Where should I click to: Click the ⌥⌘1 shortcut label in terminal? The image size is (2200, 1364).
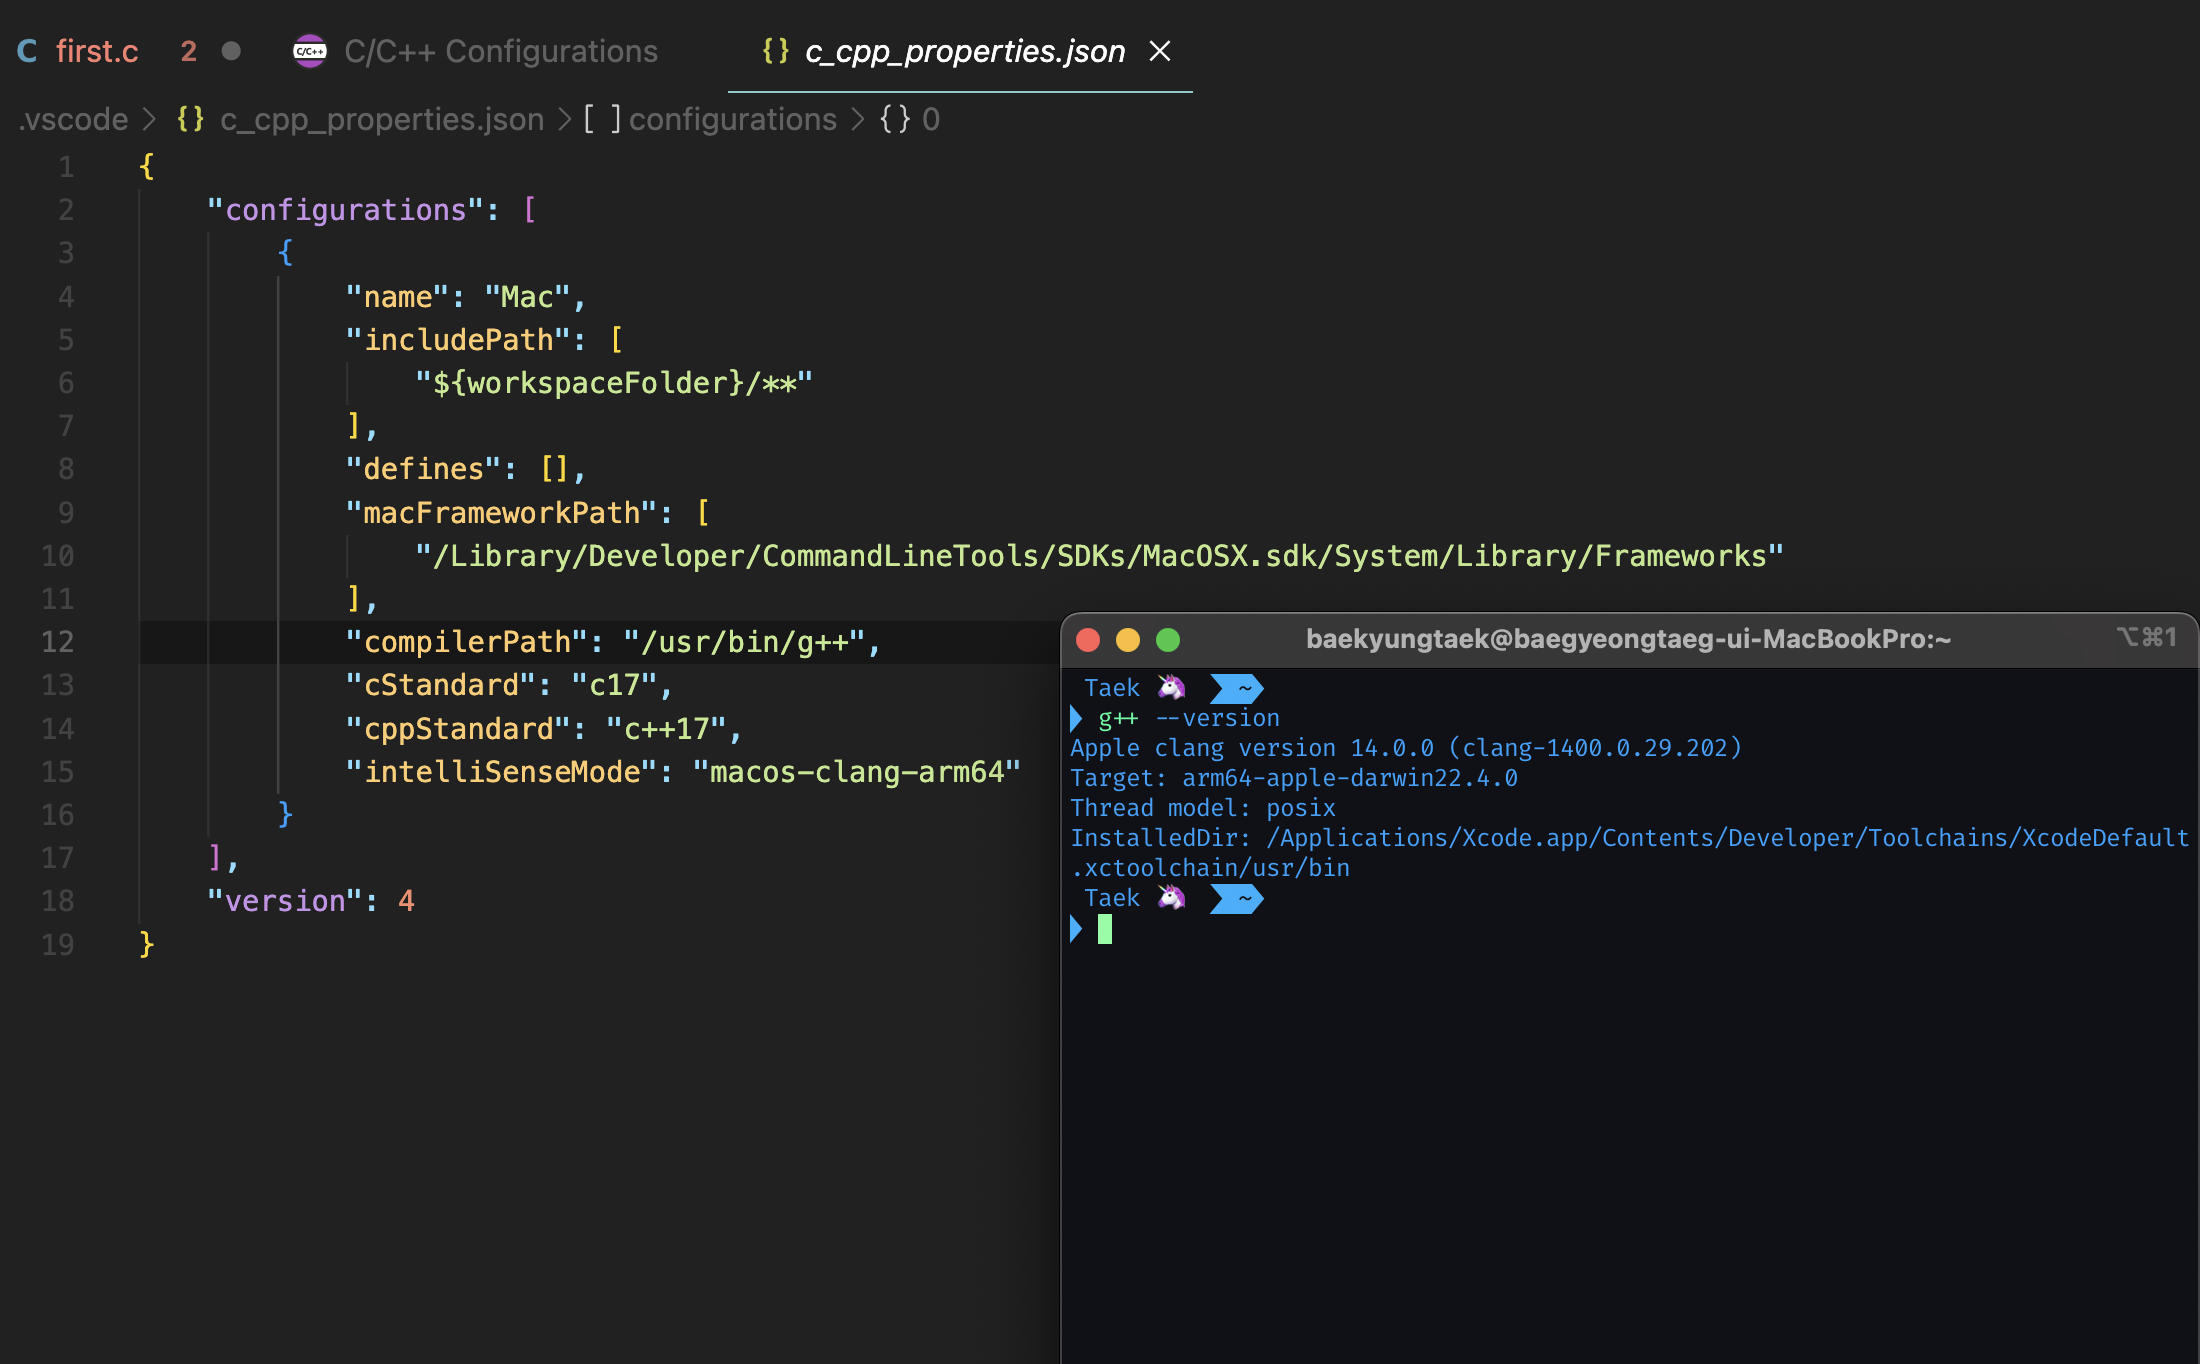pos(2147,638)
